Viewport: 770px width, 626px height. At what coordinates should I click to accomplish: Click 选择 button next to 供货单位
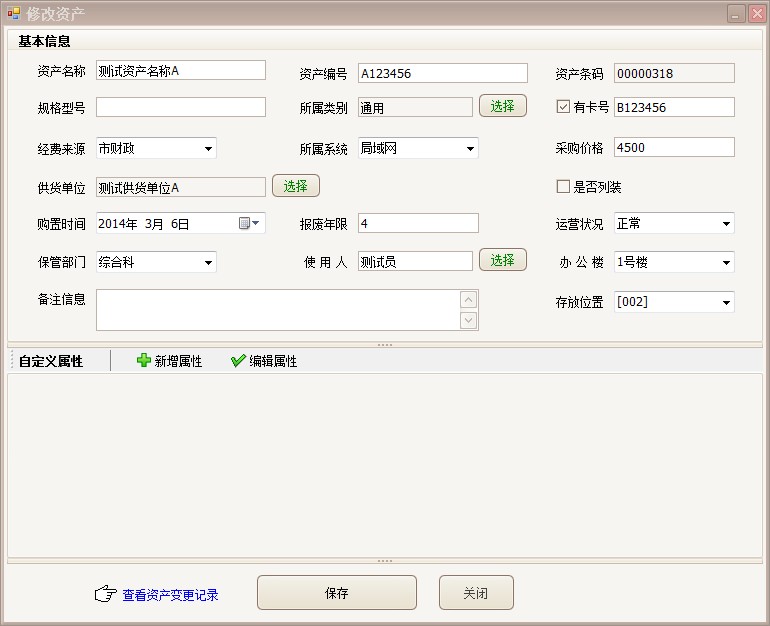[296, 186]
